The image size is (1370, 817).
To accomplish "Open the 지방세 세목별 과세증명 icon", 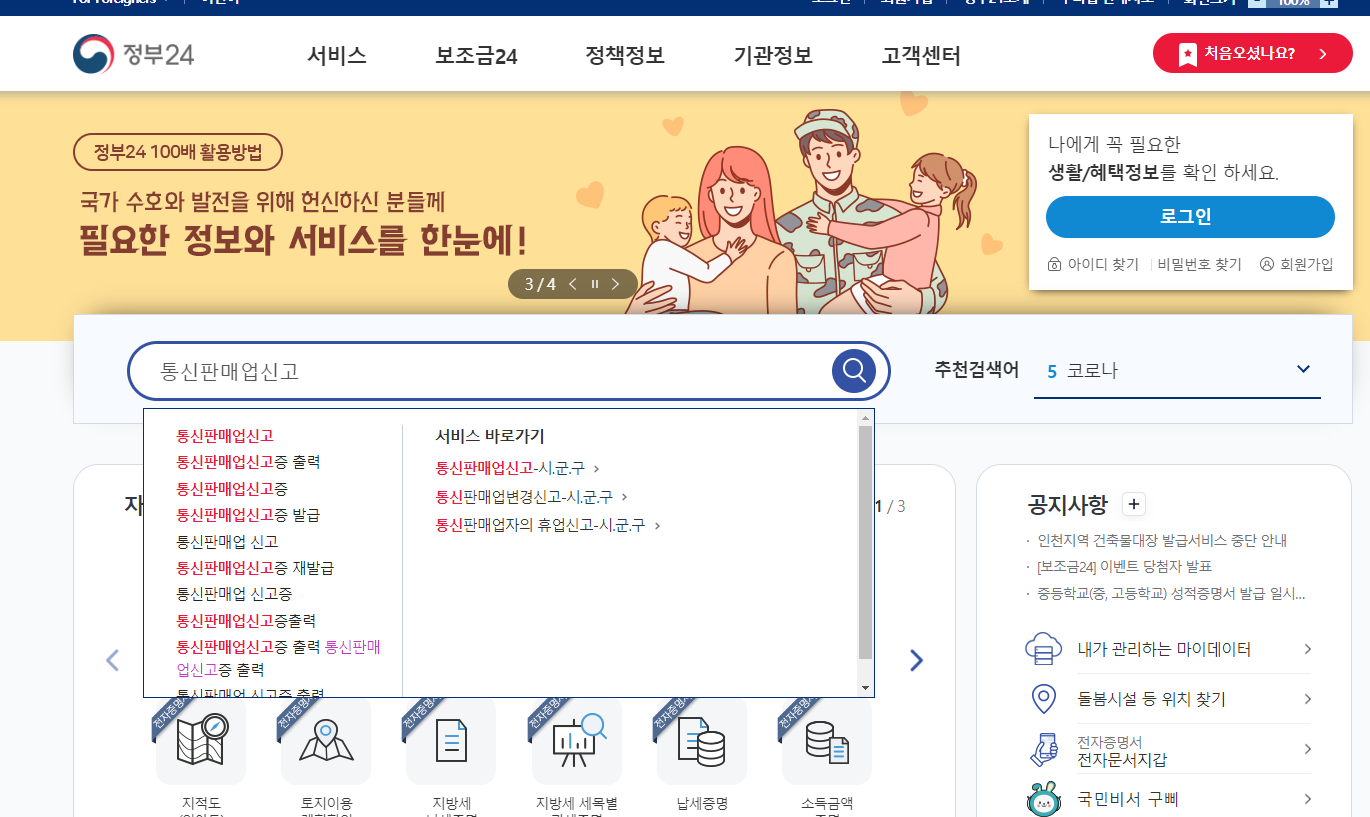I will (x=577, y=742).
